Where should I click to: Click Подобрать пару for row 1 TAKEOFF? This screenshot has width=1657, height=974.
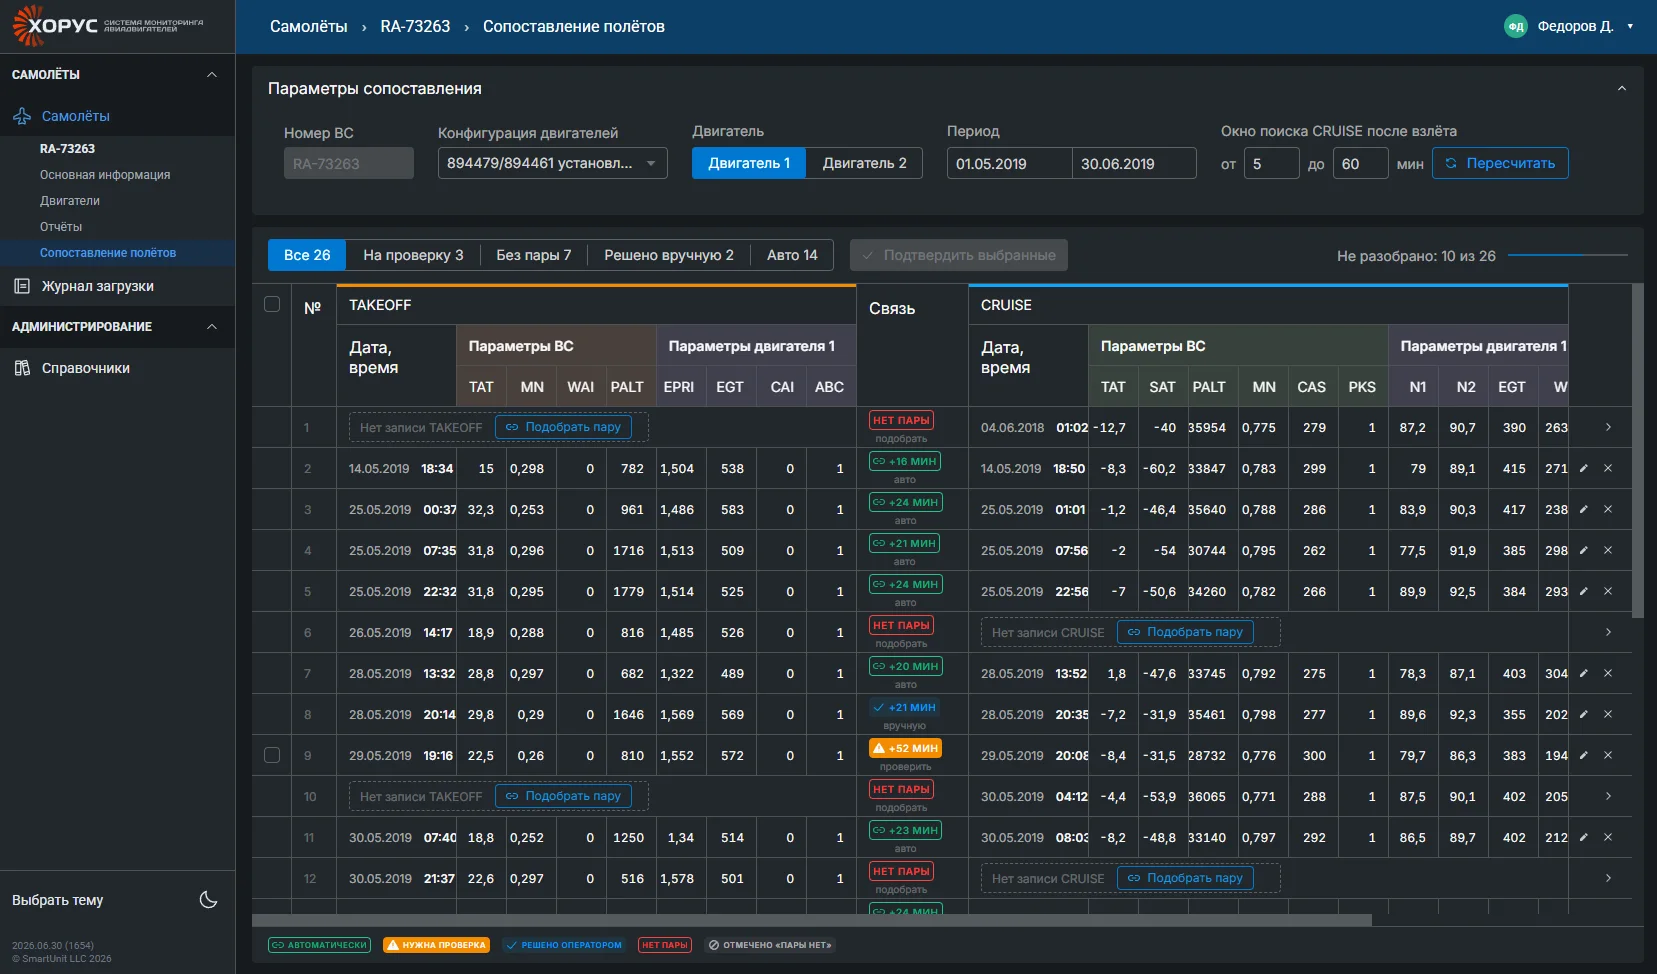(x=563, y=427)
